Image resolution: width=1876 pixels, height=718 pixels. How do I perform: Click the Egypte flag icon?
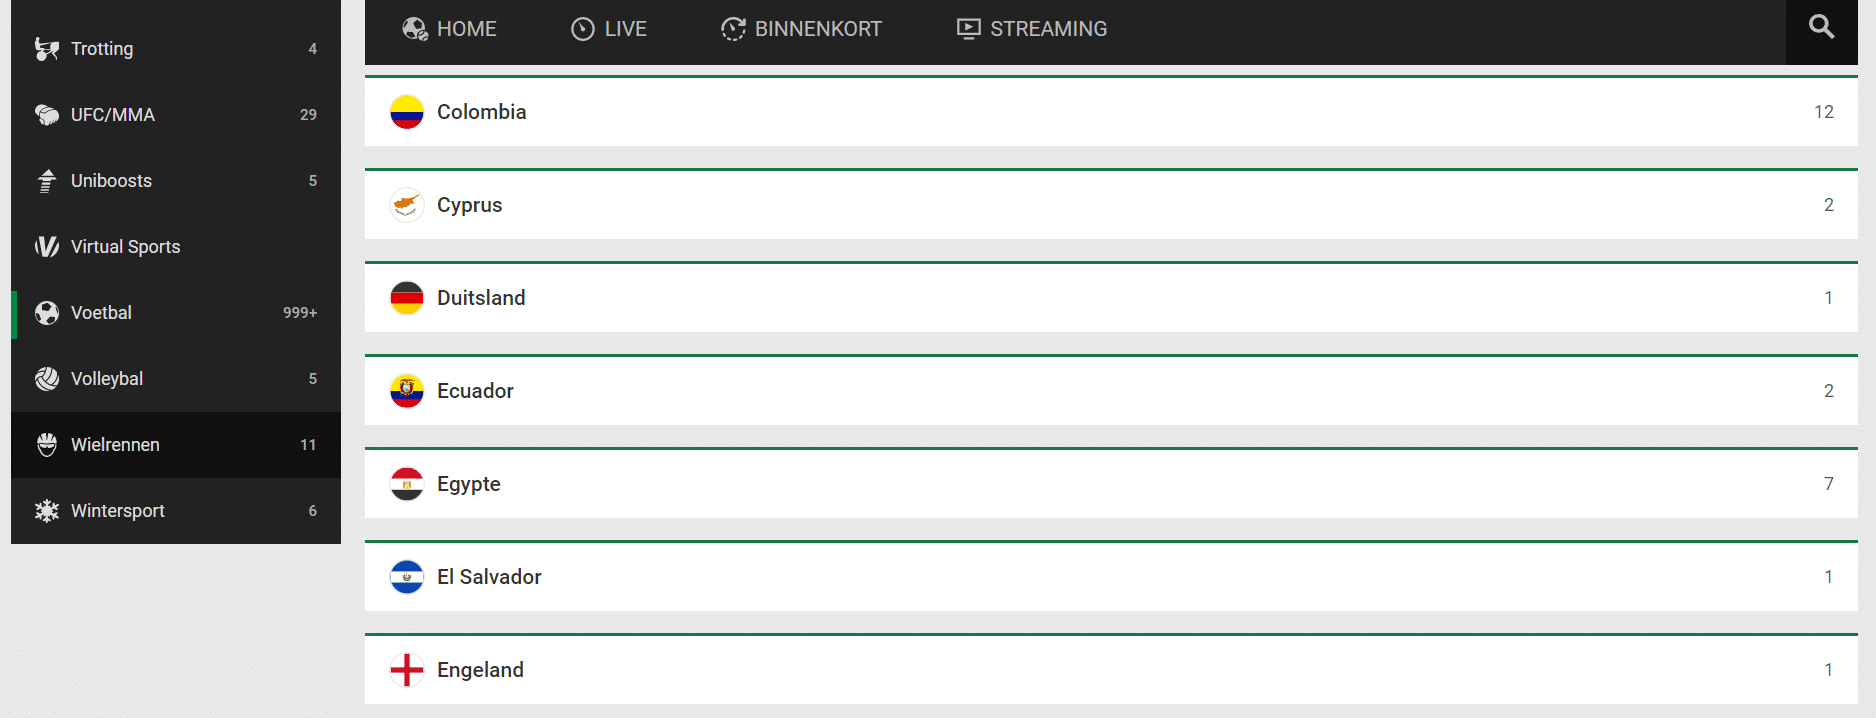407,484
